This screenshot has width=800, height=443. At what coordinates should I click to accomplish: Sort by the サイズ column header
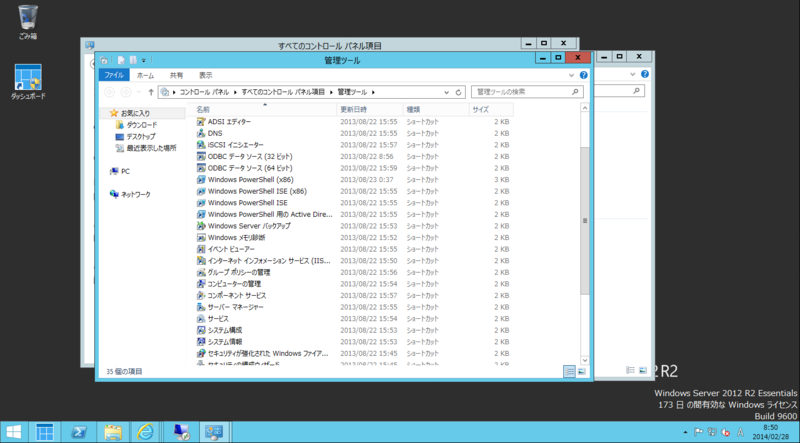(491, 109)
